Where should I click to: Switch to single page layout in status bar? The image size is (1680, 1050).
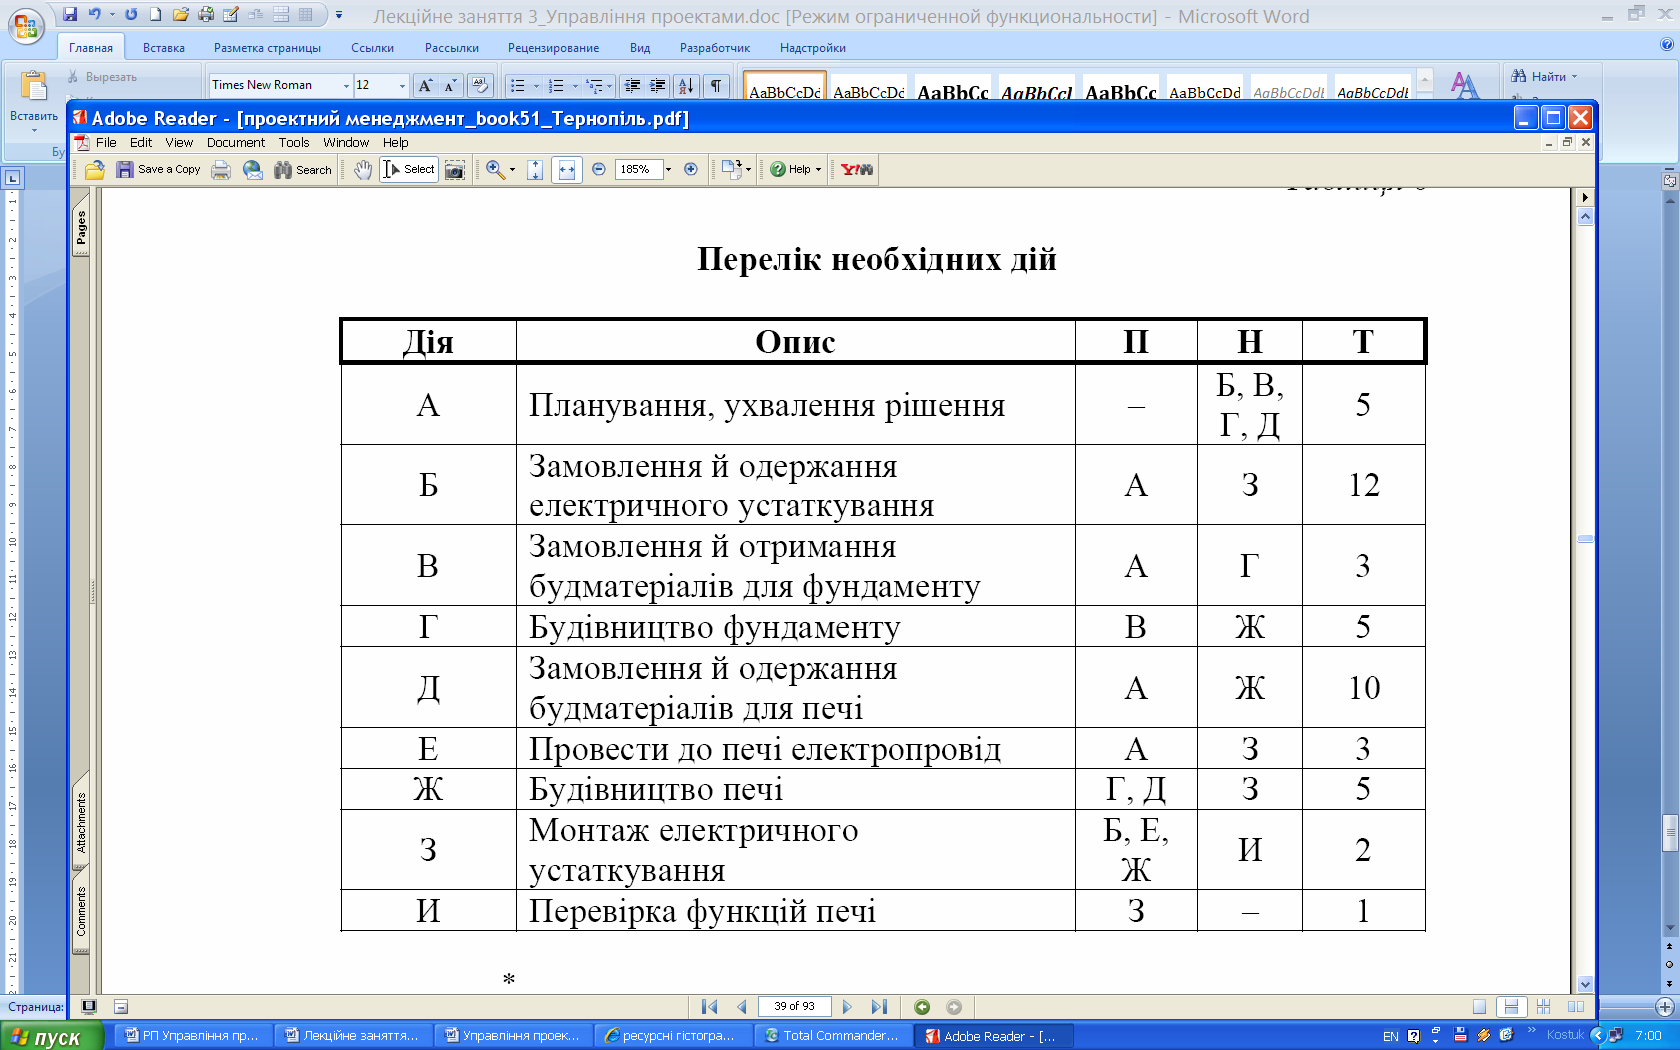1480,1007
